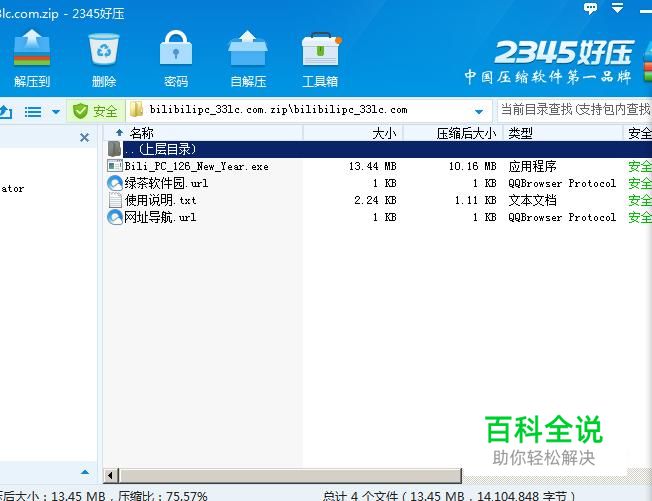Screen dimensions: 652x501
Task: Click the zip folder icon in address bar
Action: pyautogui.click(x=136, y=110)
